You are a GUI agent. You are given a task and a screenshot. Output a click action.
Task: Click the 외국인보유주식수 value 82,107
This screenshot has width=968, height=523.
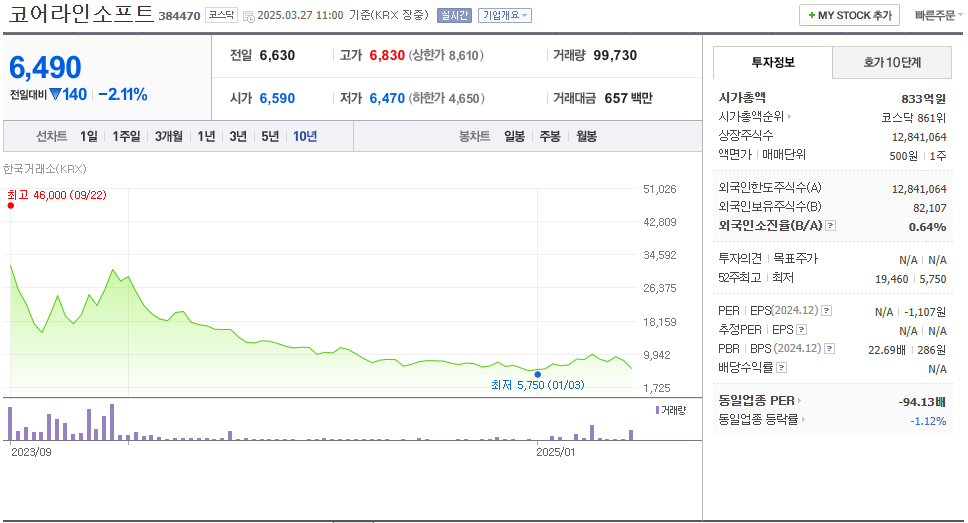(x=930, y=208)
